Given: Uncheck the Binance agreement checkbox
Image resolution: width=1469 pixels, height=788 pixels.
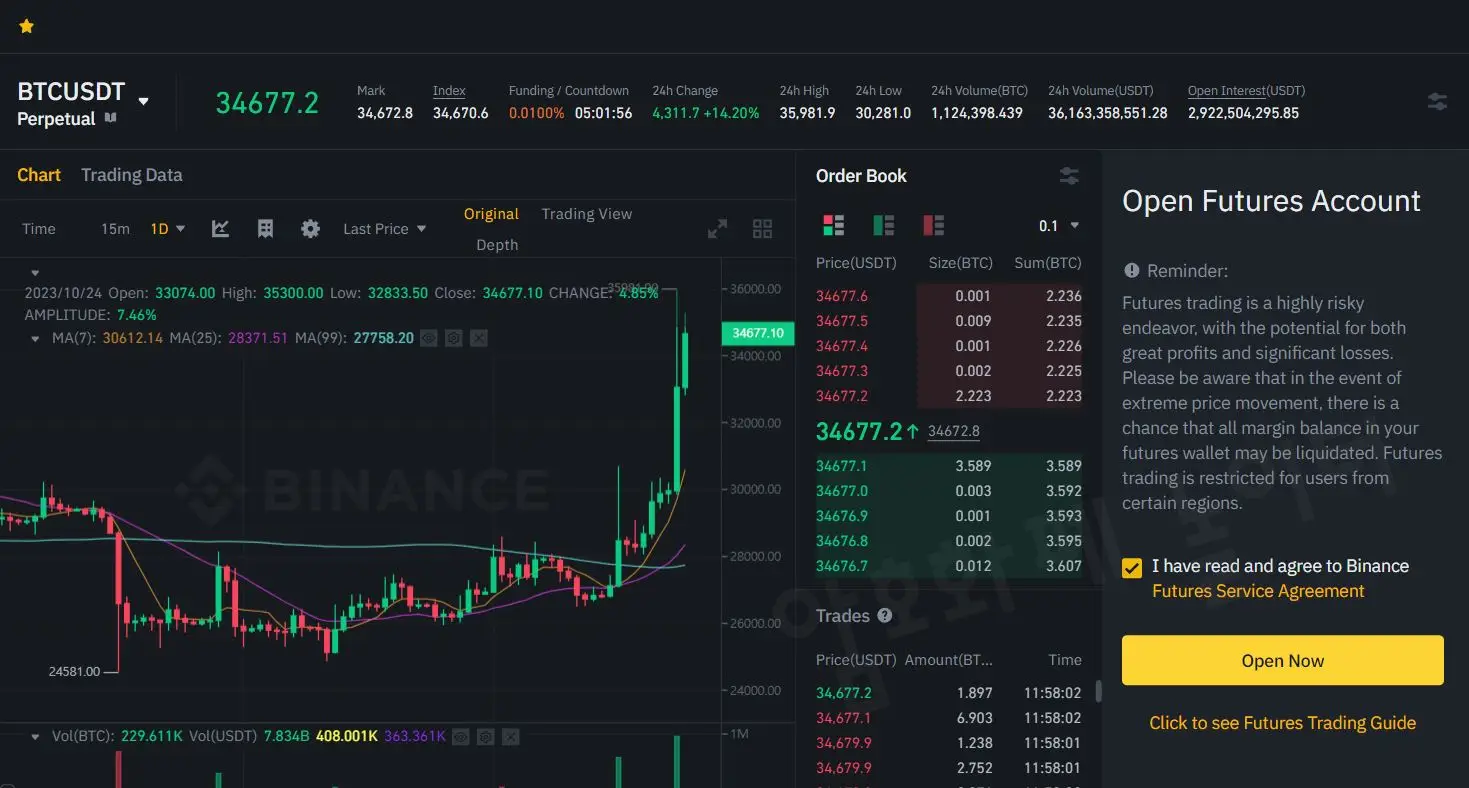Looking at the screenshot, I should (1132, 568).
